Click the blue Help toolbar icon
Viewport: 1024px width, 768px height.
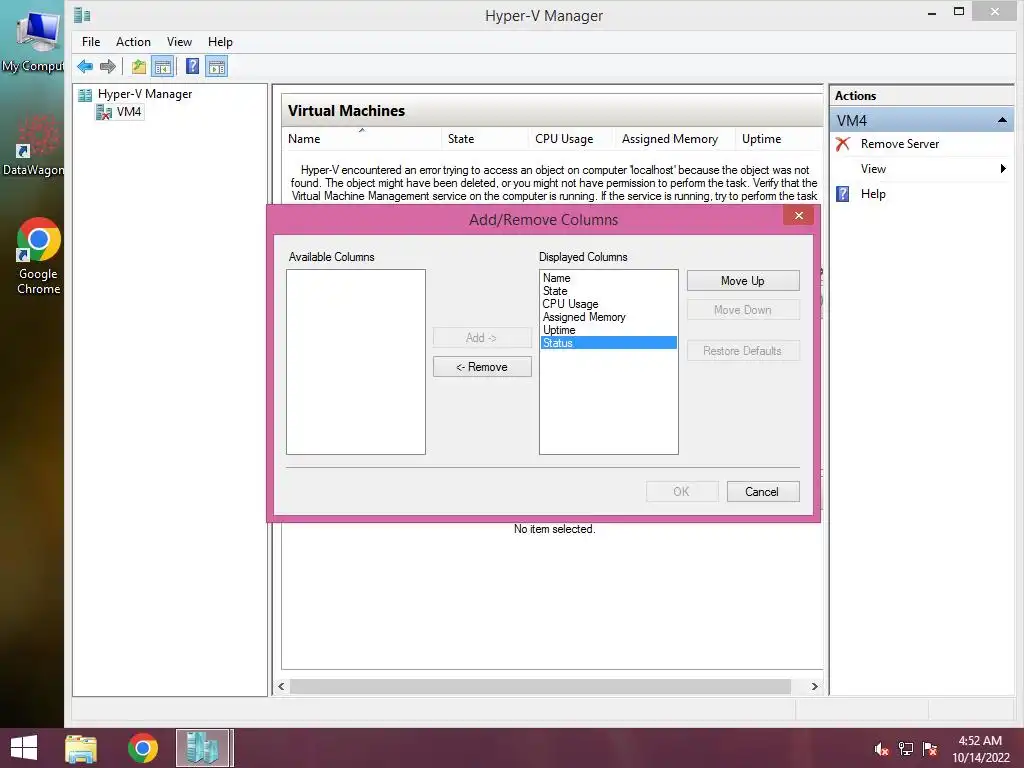(193, 67)
